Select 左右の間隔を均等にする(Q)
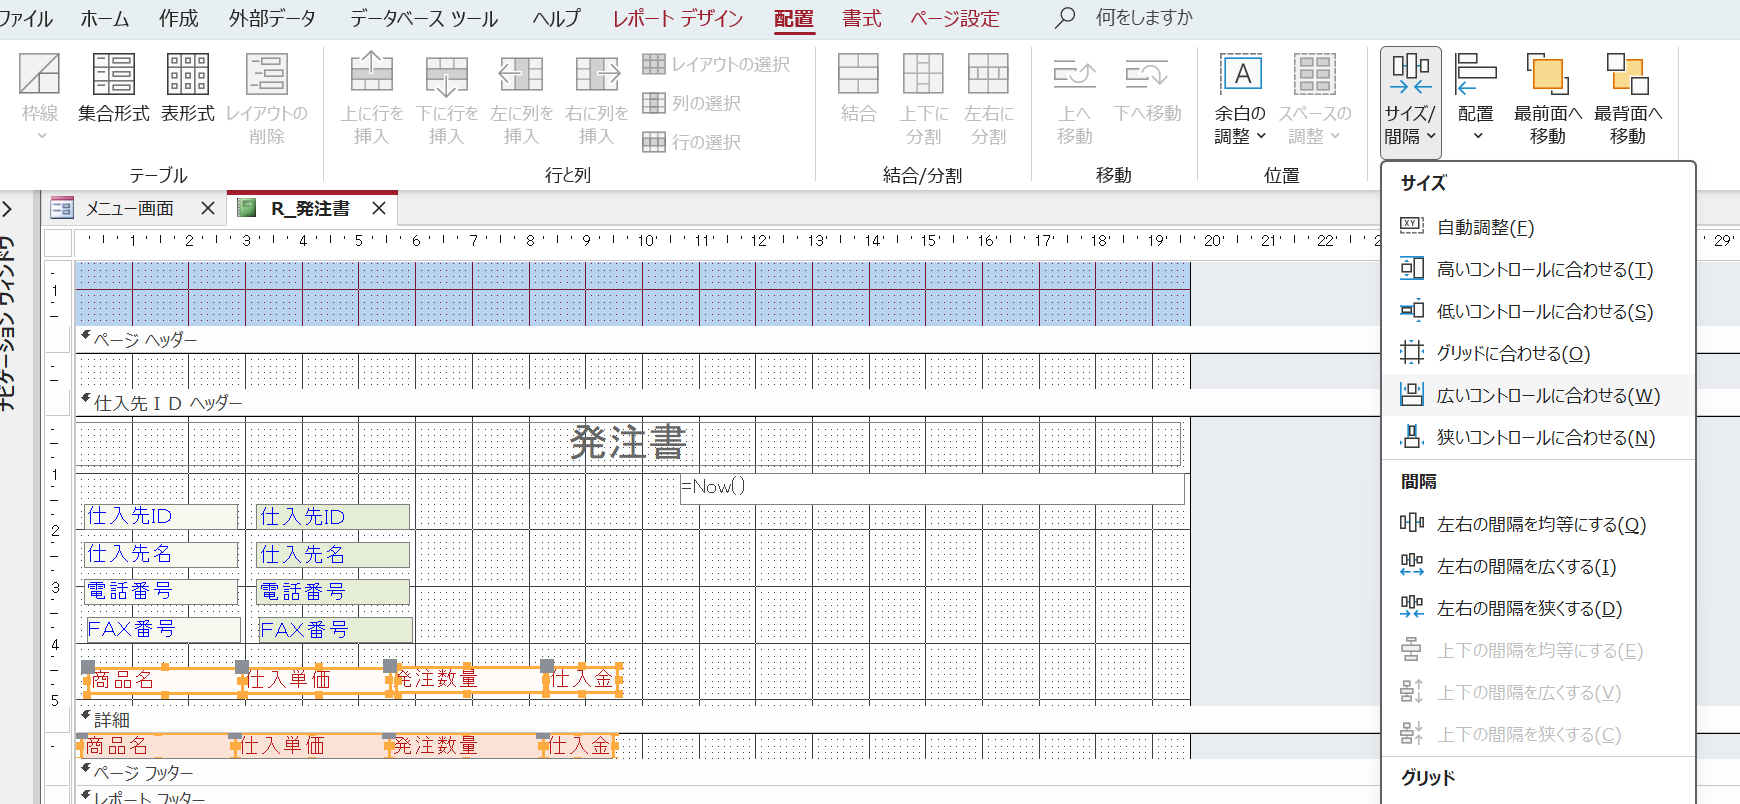The width and height of the screenshot is (1740, 804). (x=1538, y=524)
